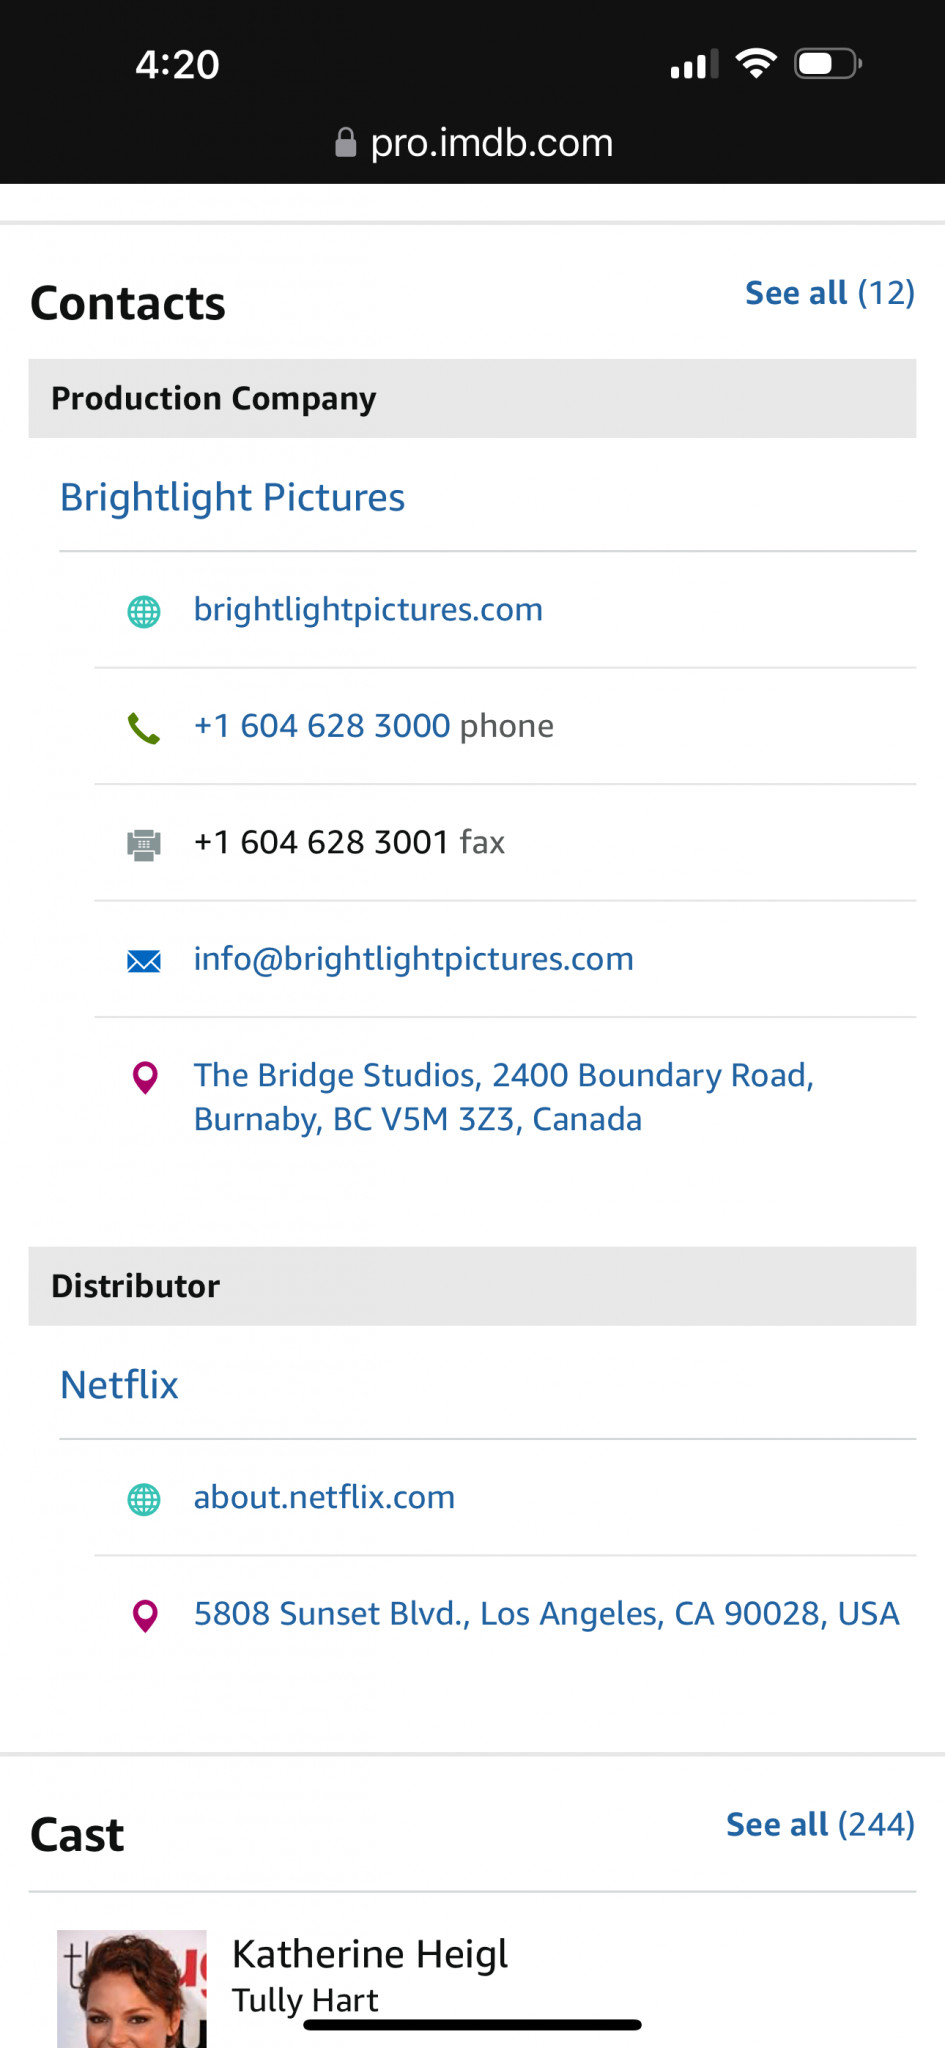Call +1 604 628 3000 phone number
Image resolution: width=945 pixels, height=2048 pixels.
[x=322, y=726]
